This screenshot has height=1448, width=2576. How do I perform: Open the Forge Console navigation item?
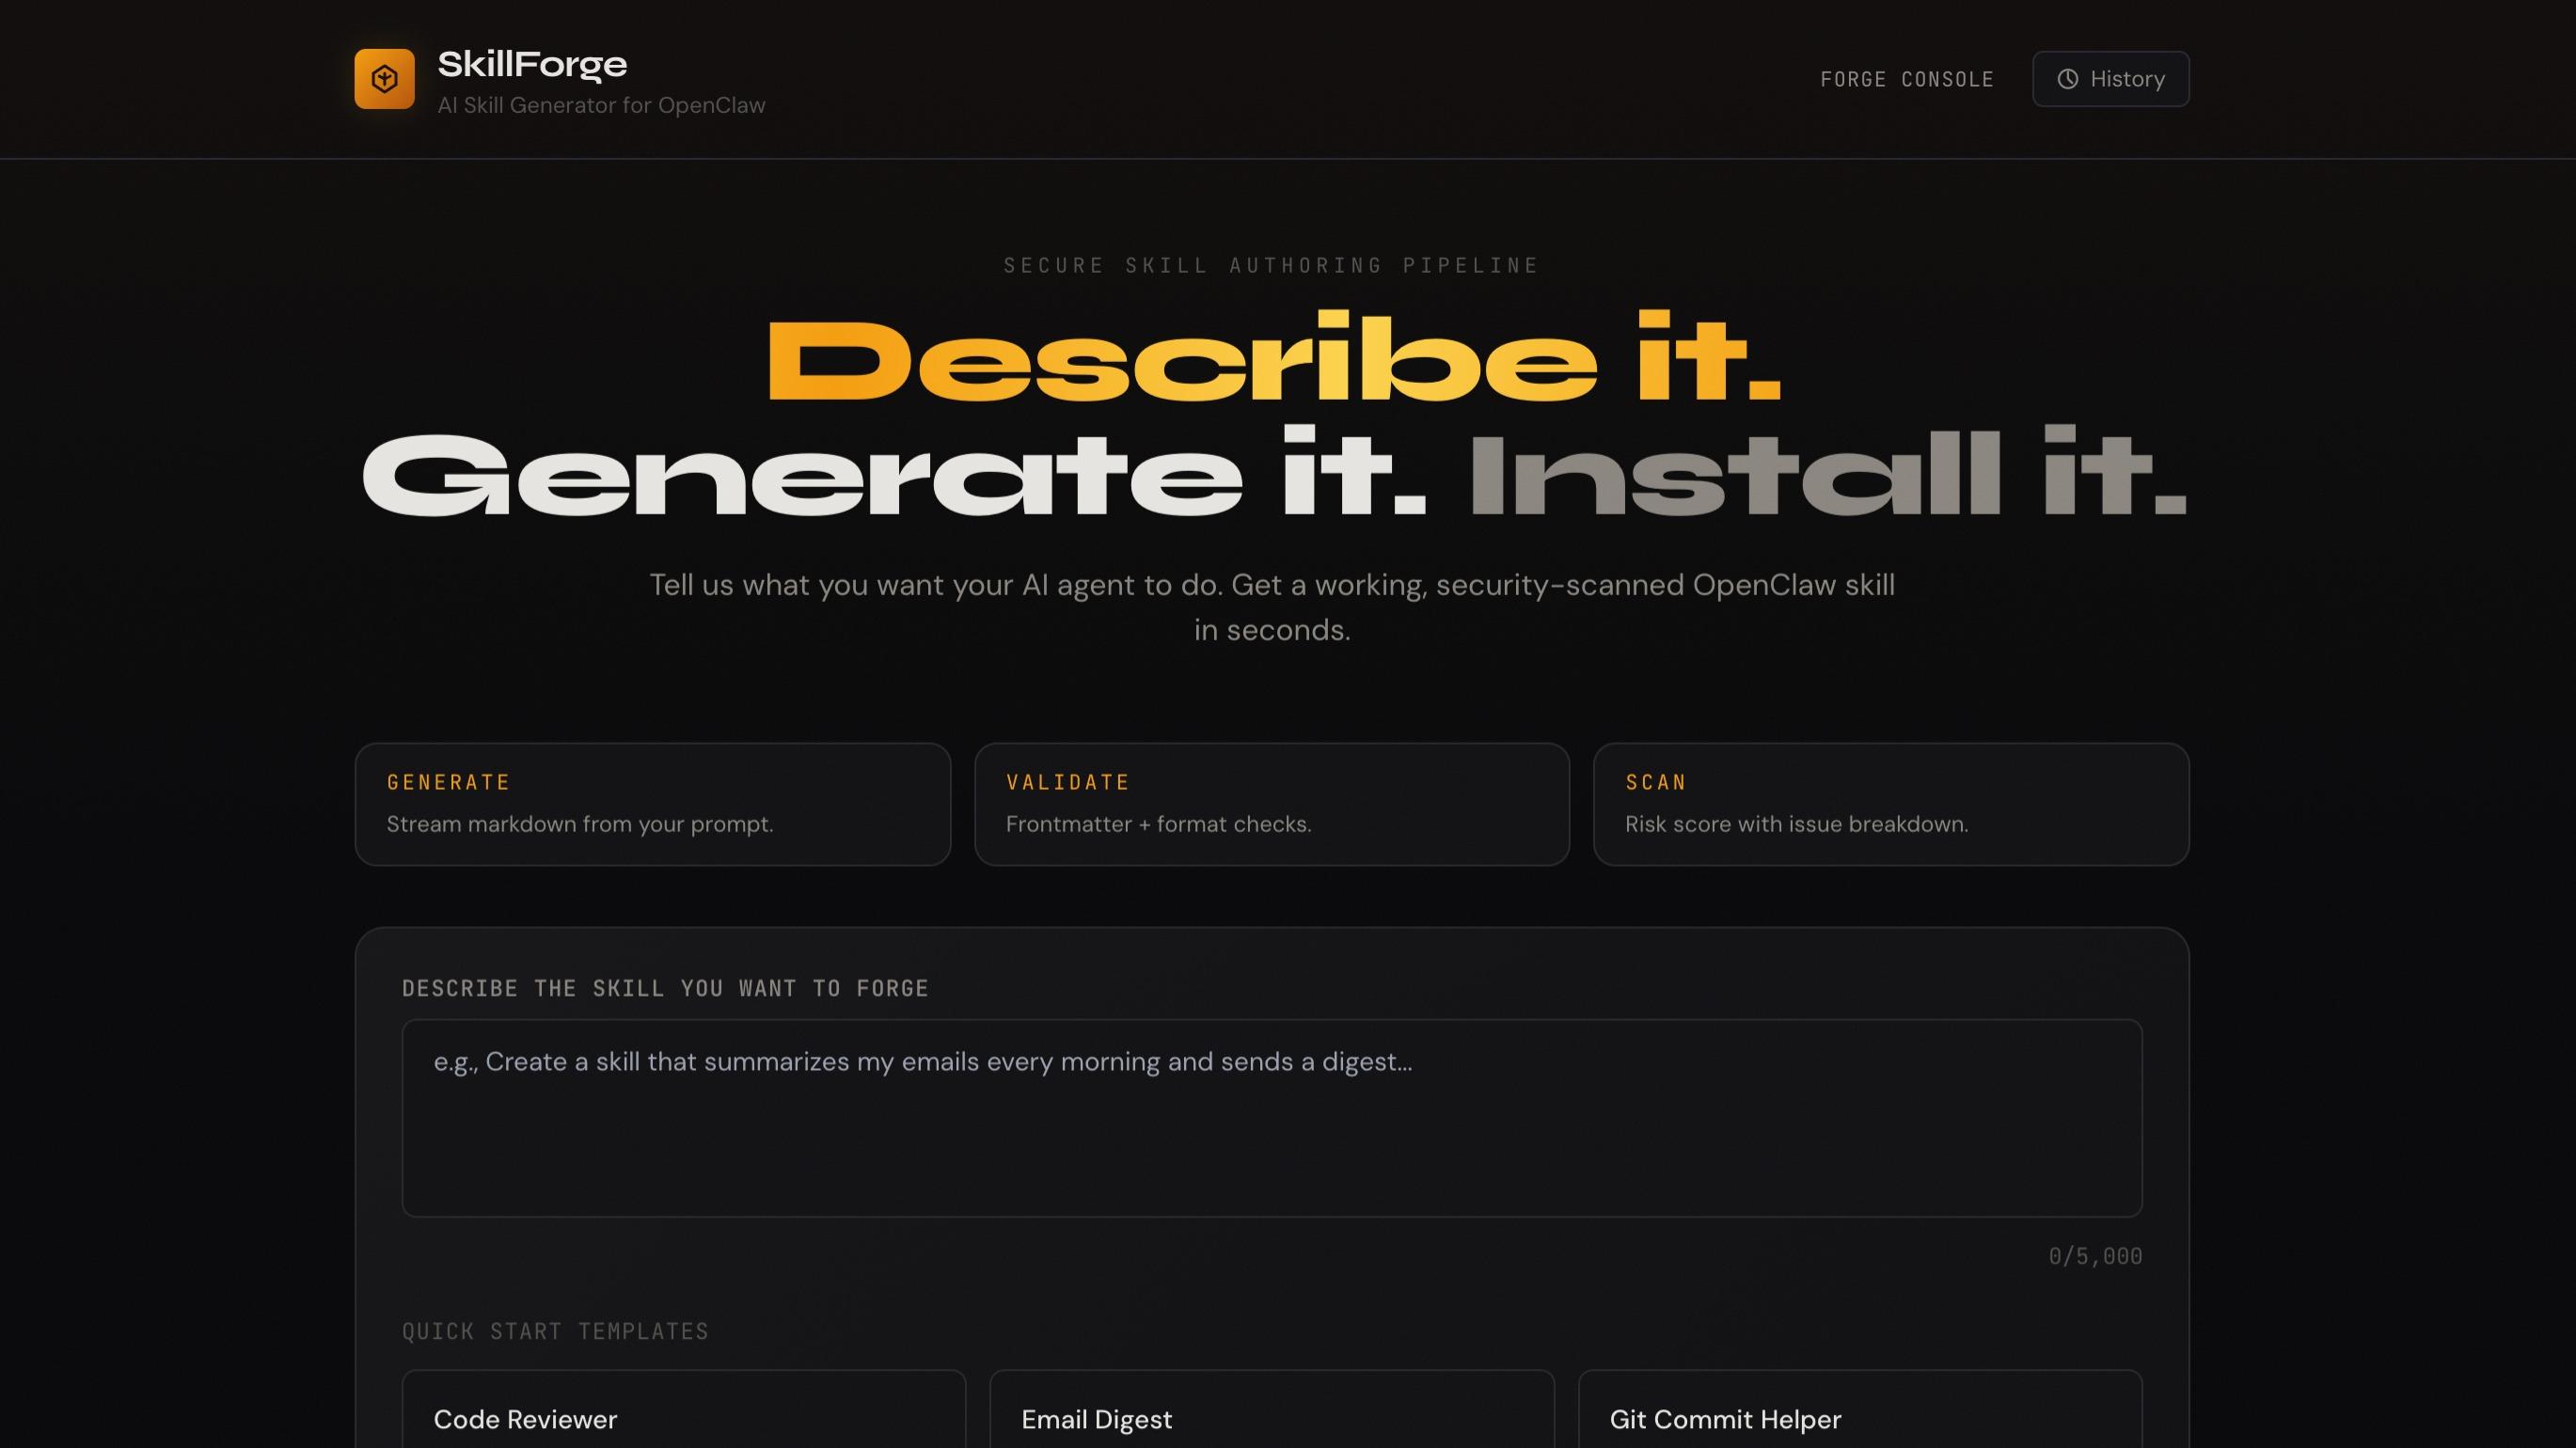point(1906,79)
